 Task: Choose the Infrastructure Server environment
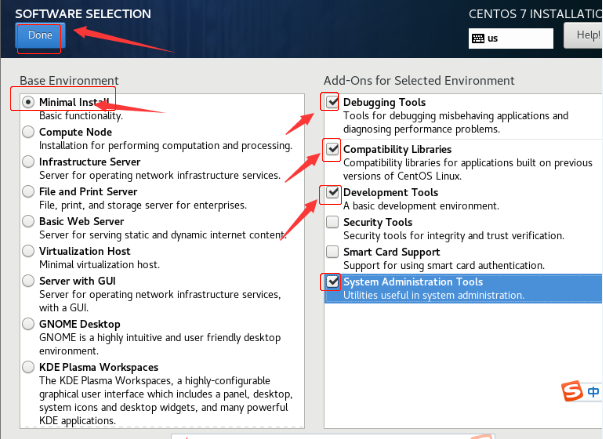(28, 161)
